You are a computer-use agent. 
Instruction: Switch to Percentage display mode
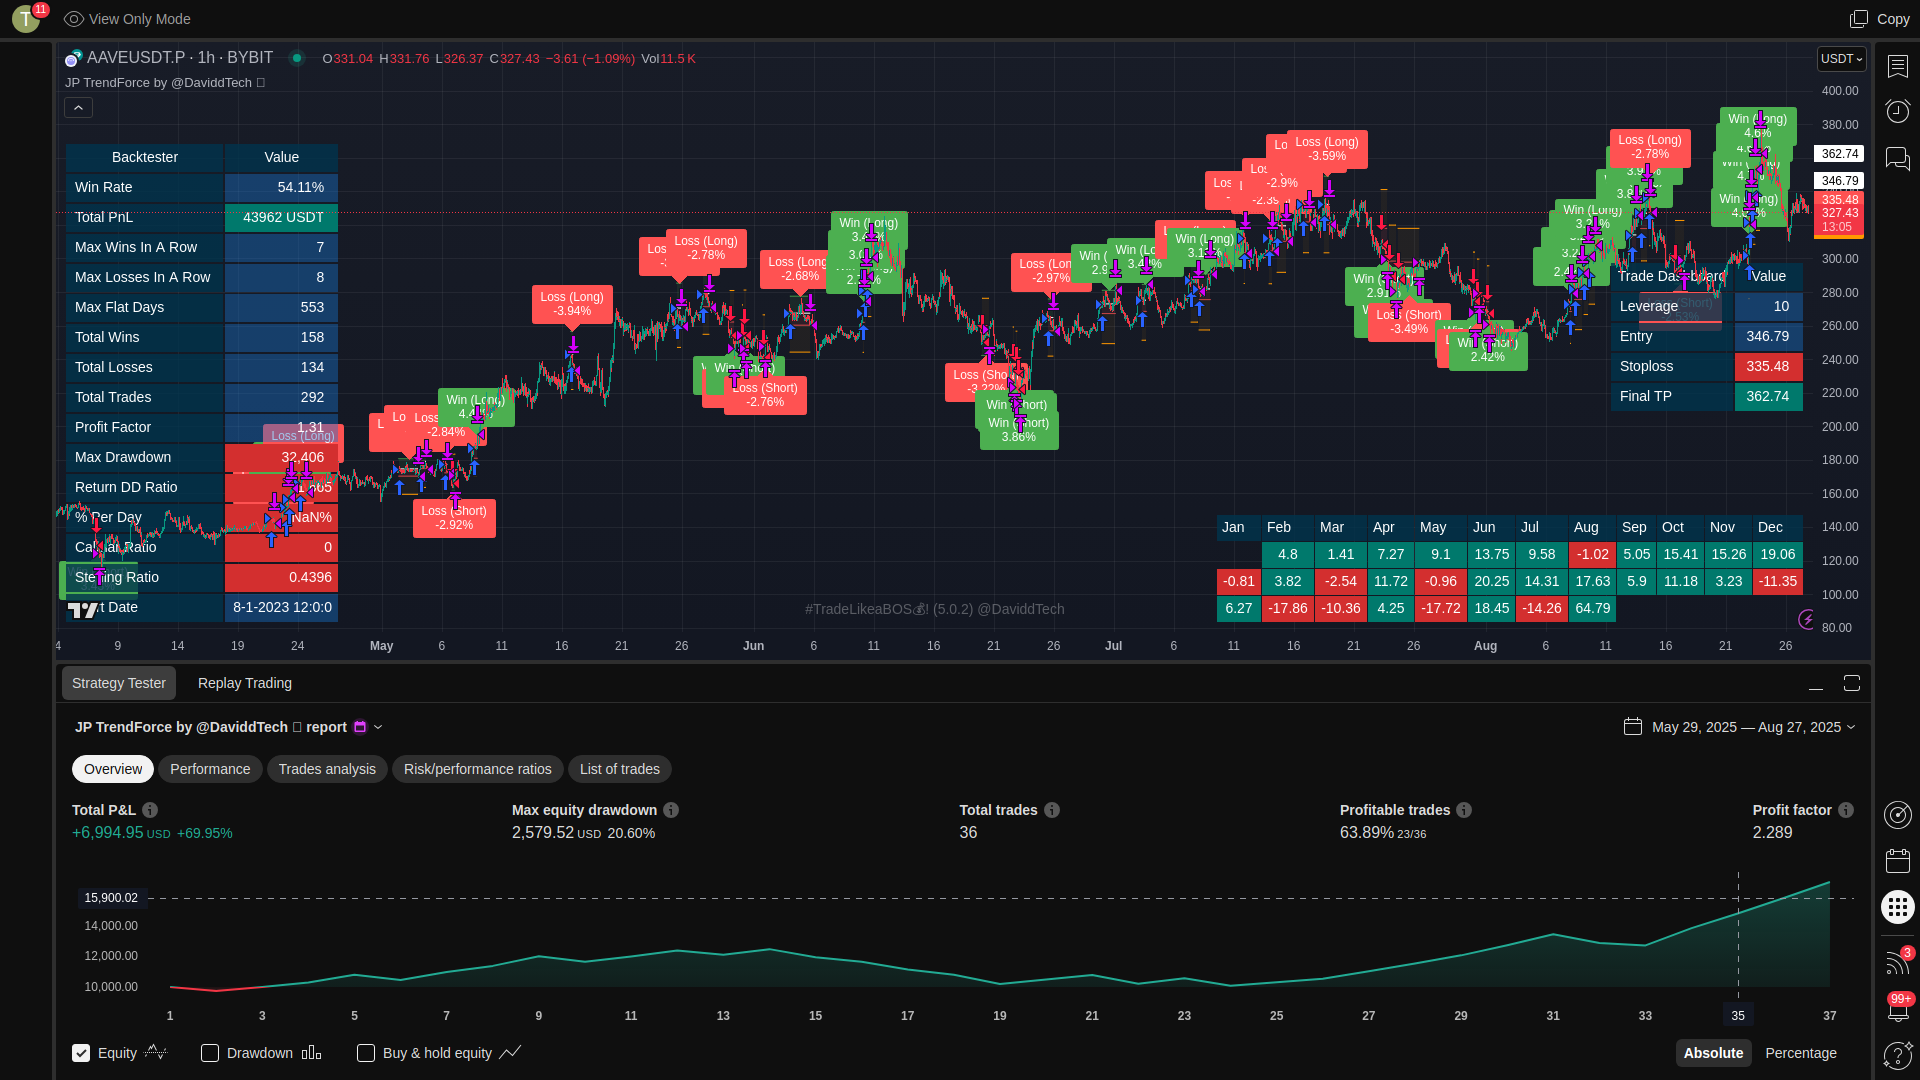coord(1801,1053)
